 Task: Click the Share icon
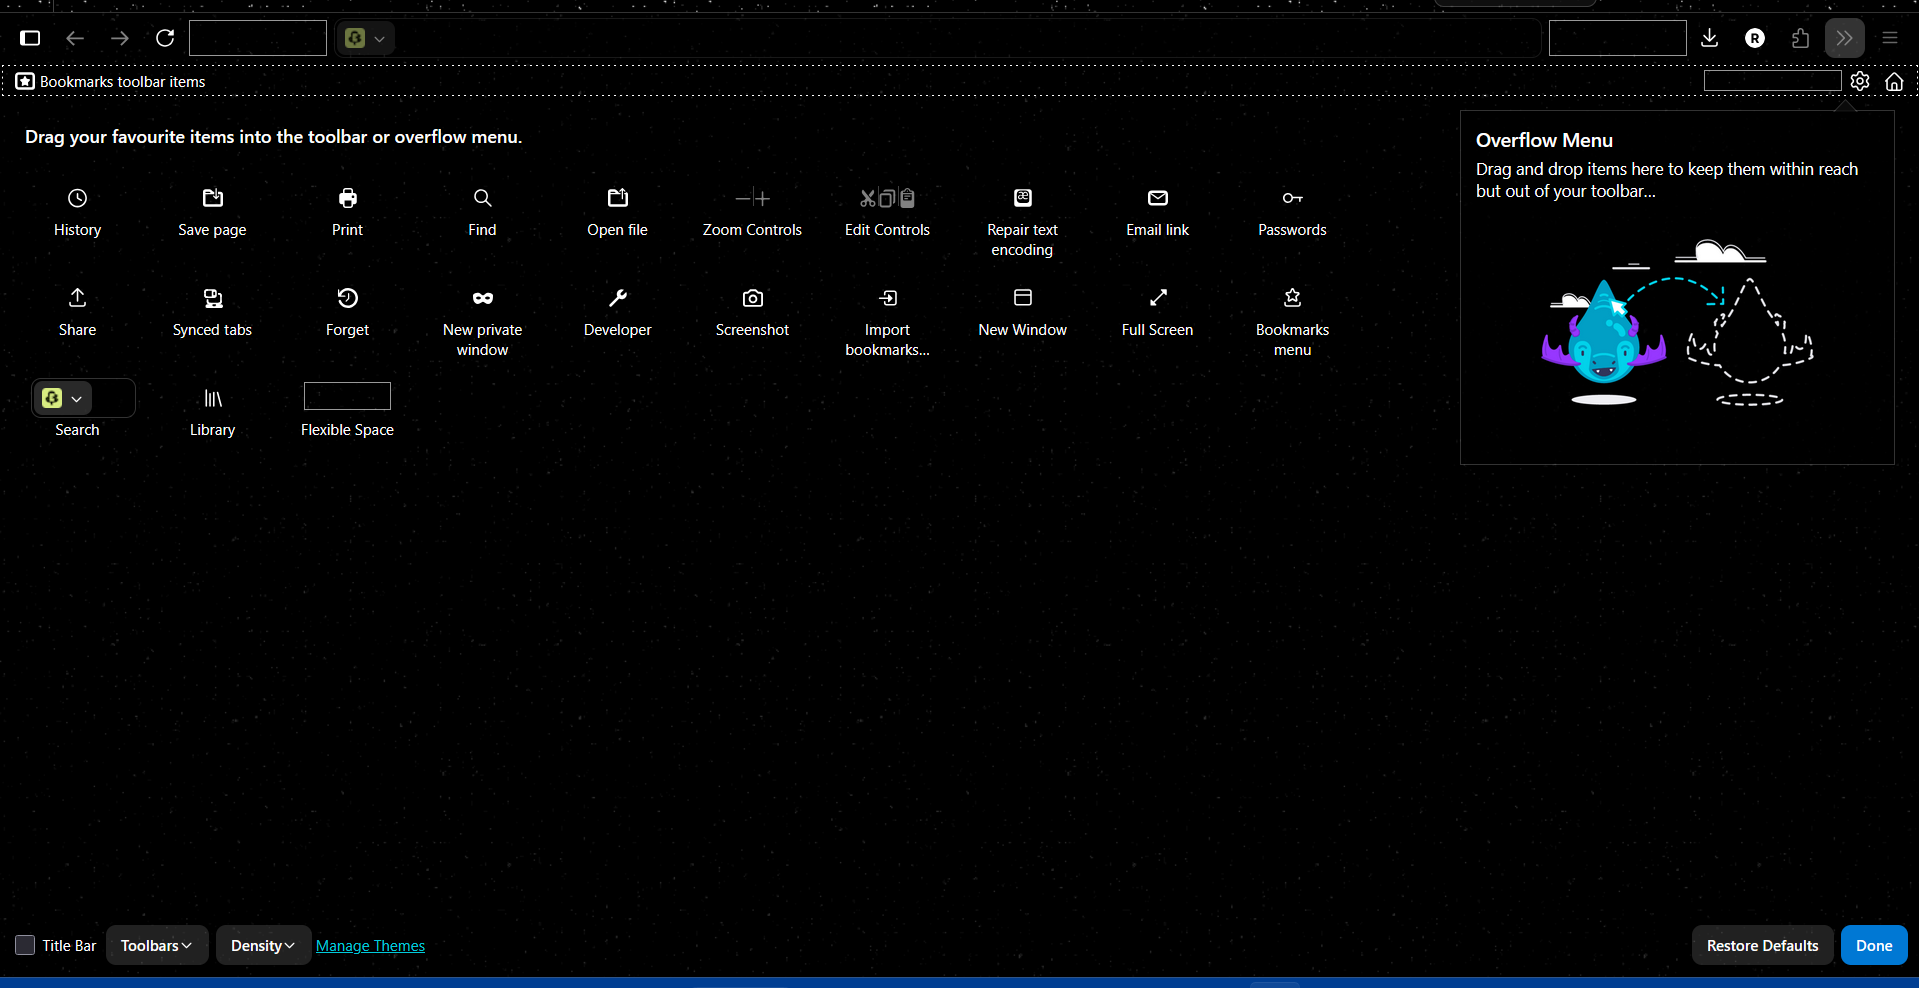(77, 298)
